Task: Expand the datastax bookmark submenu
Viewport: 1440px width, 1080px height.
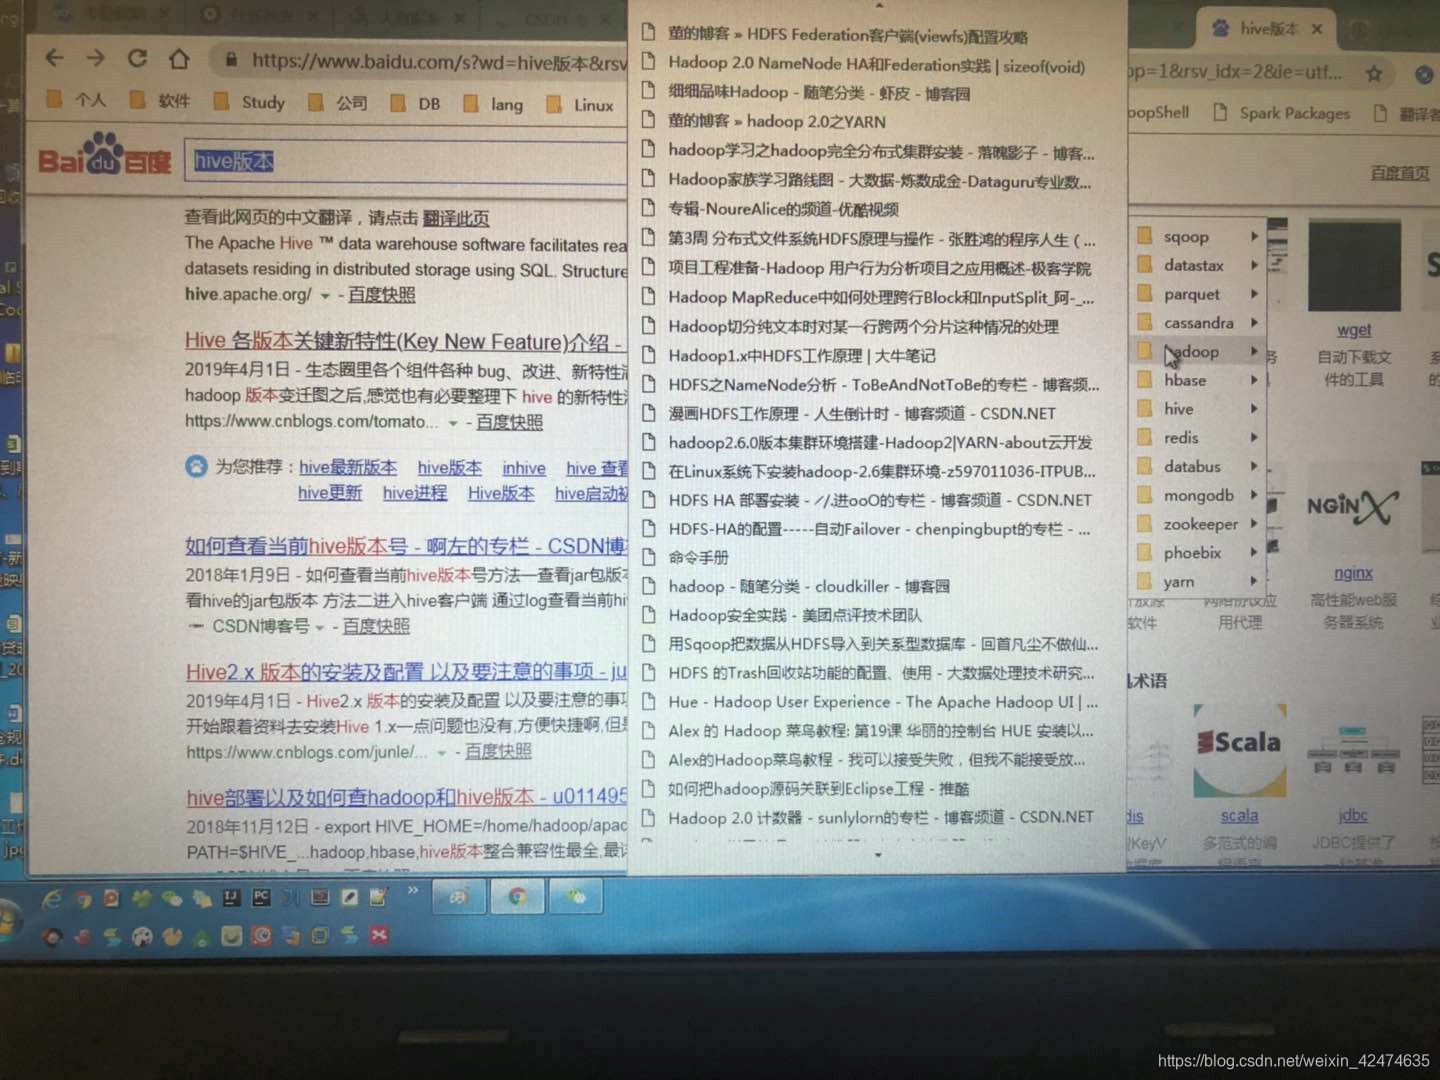Action: tap(1200, 265)
